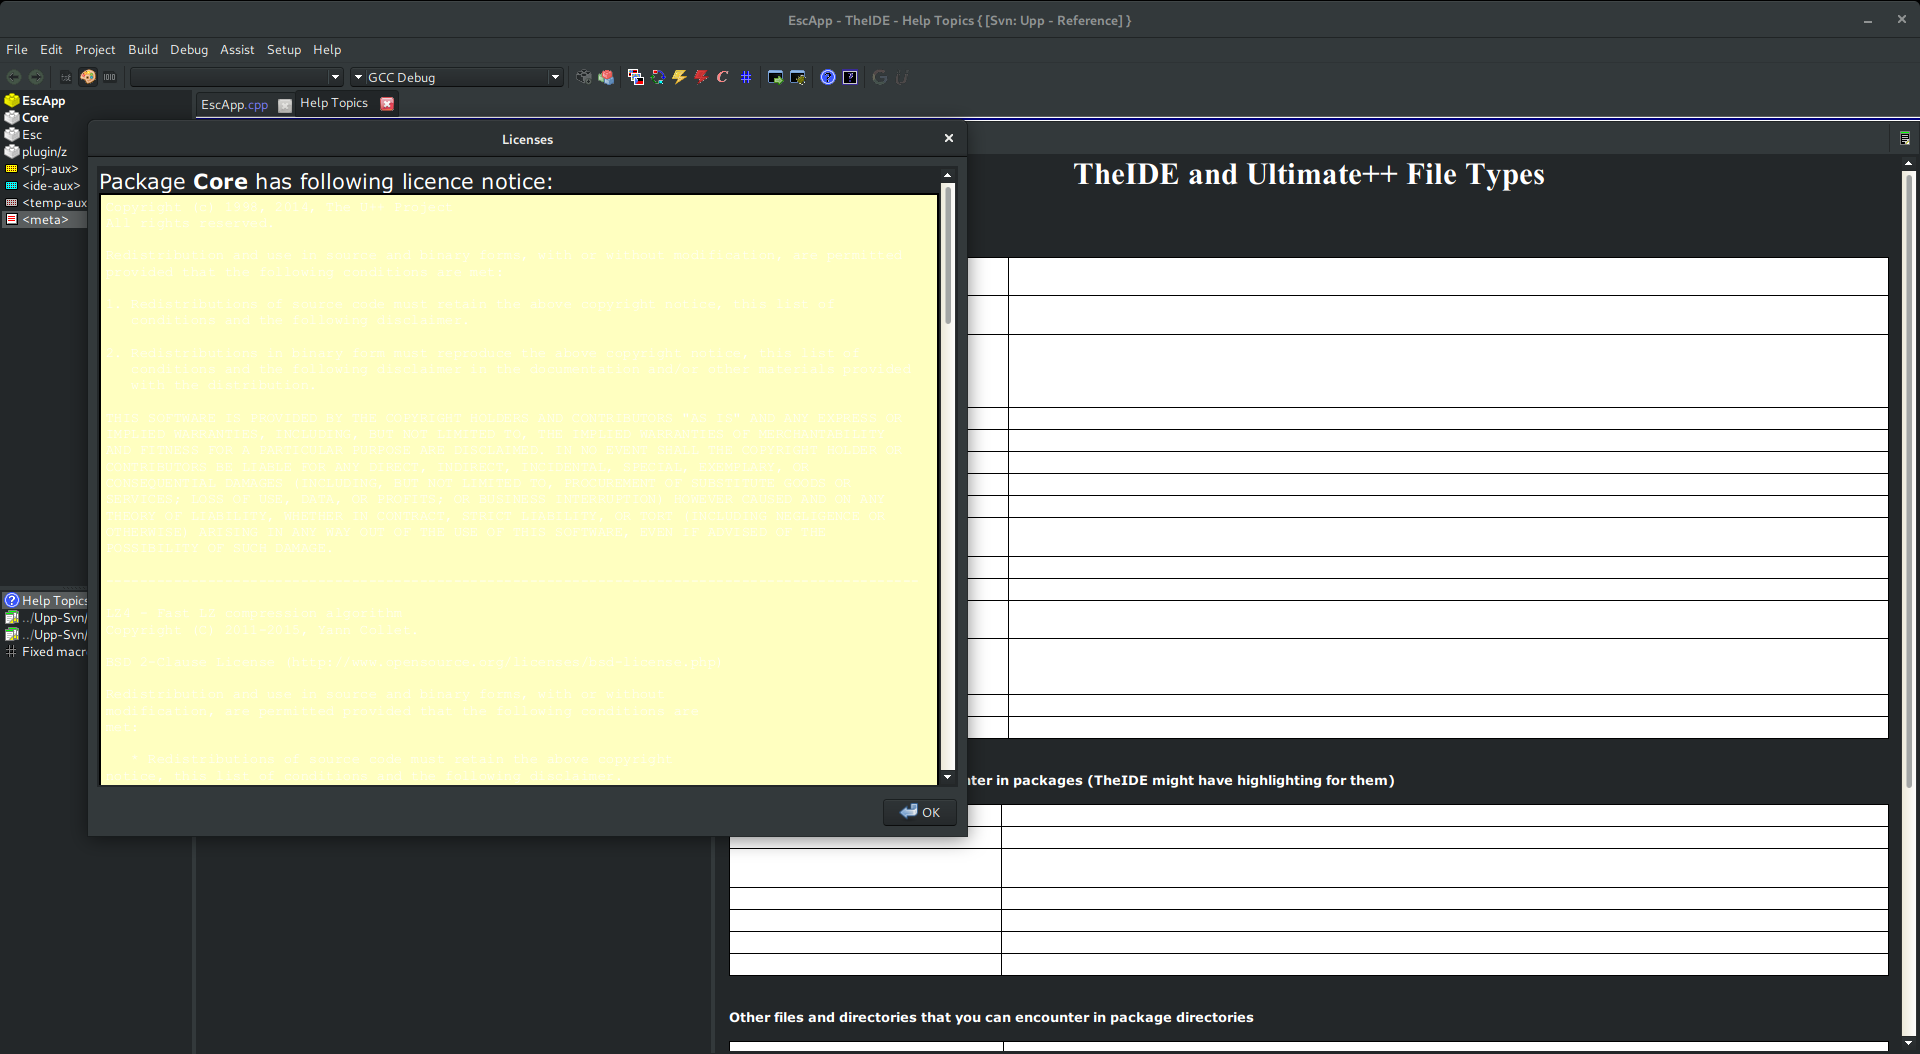
Task: Select the Core package in package list
Action: 35,118
